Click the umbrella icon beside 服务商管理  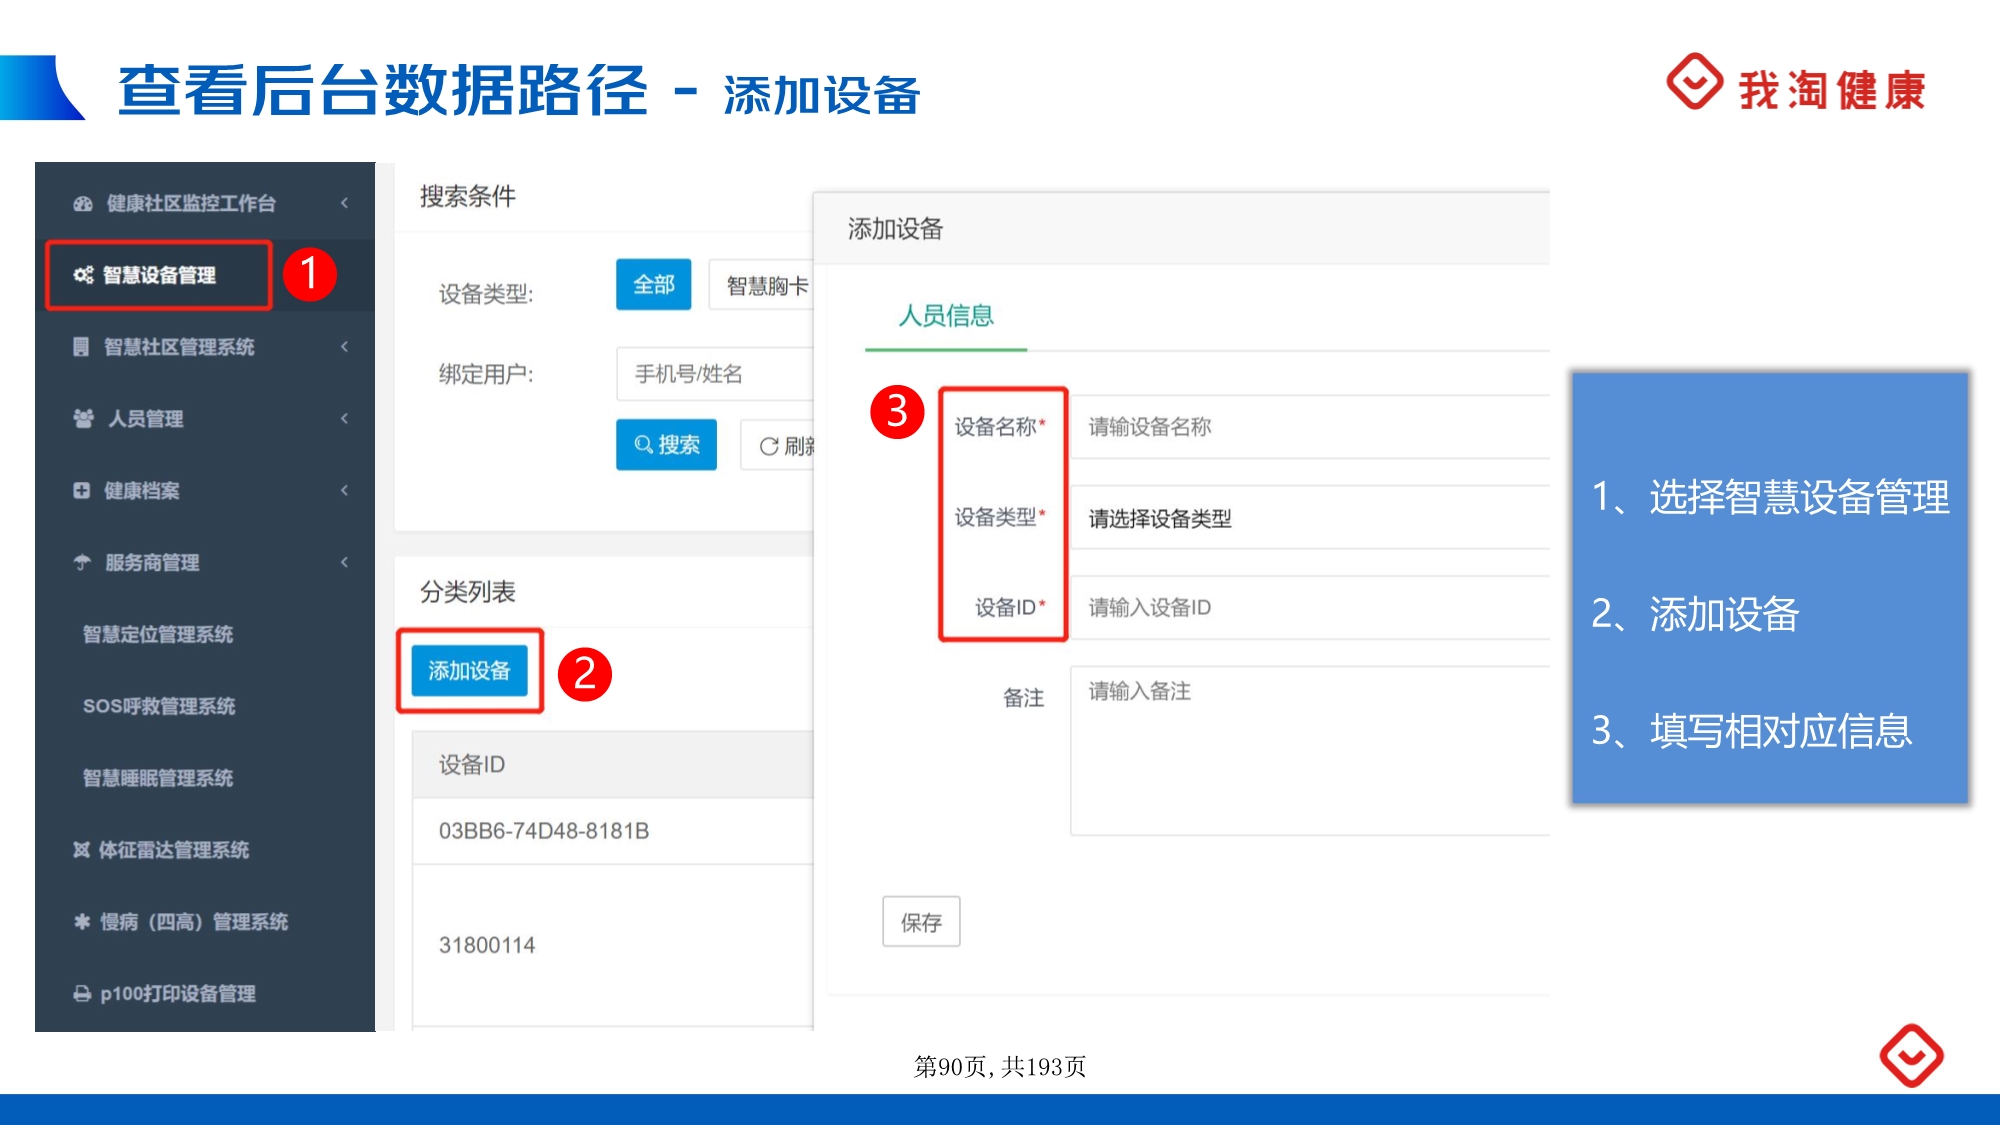[82, 562]
